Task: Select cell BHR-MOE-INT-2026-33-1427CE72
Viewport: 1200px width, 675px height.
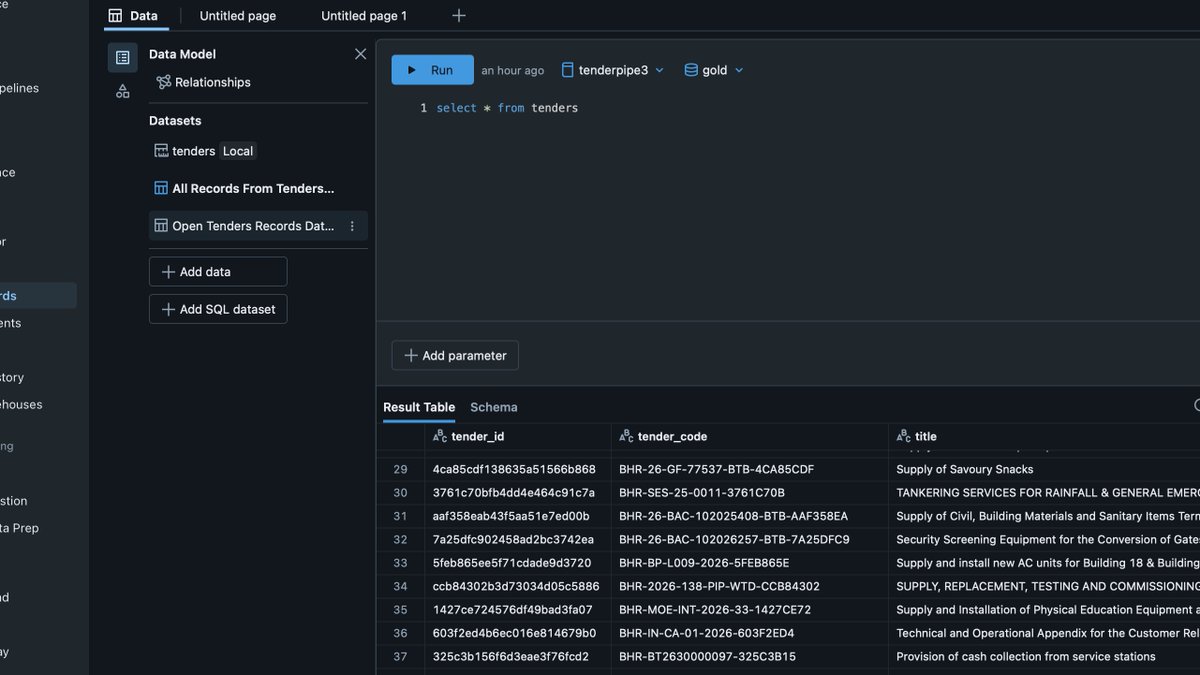Action: pyautogui.click(x=749, y=610)
